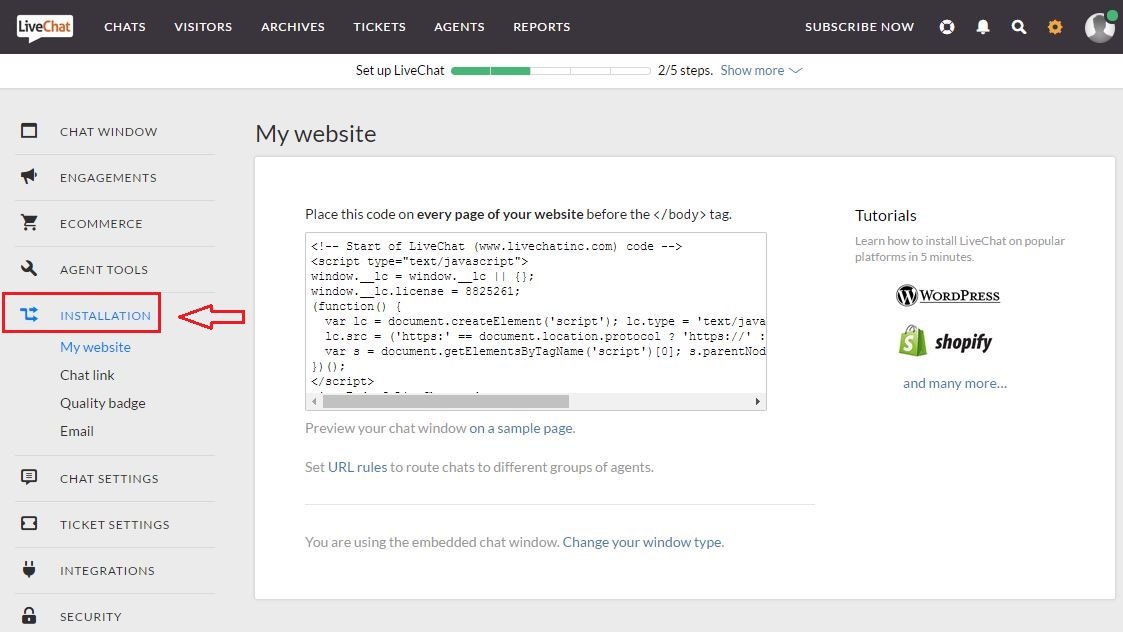Image resolution: width=1123 pixels, height=632 pixels.
Task: Click the code box scroll-left arrow
Action: click(x=314, y=401)
